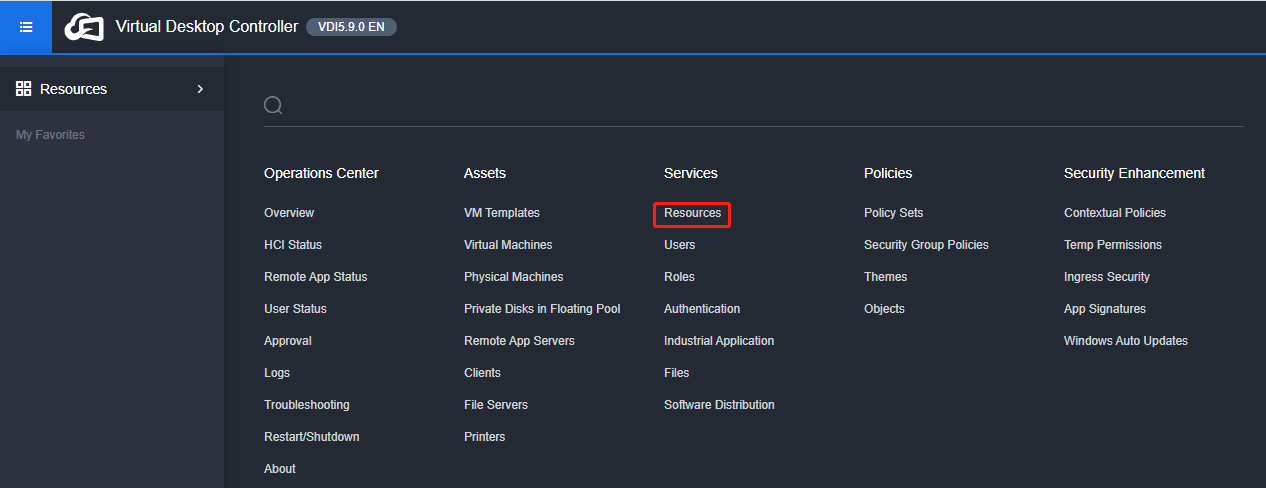Navigate to Users under Services
1266x488 pixels.
pos(680,245)
